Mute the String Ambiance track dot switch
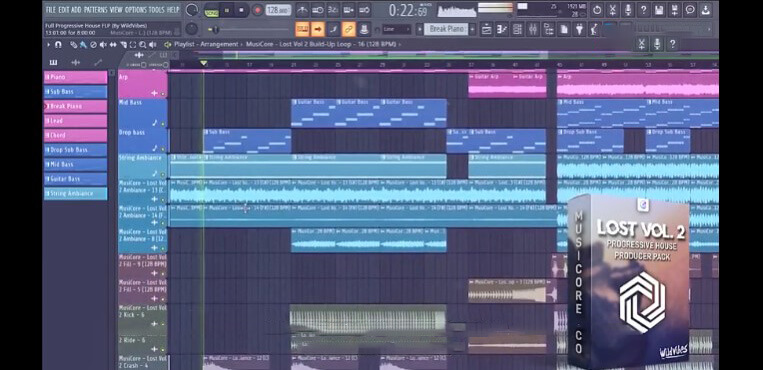The image size is (763, 370). pyautogui.click(x=163, y=174)
